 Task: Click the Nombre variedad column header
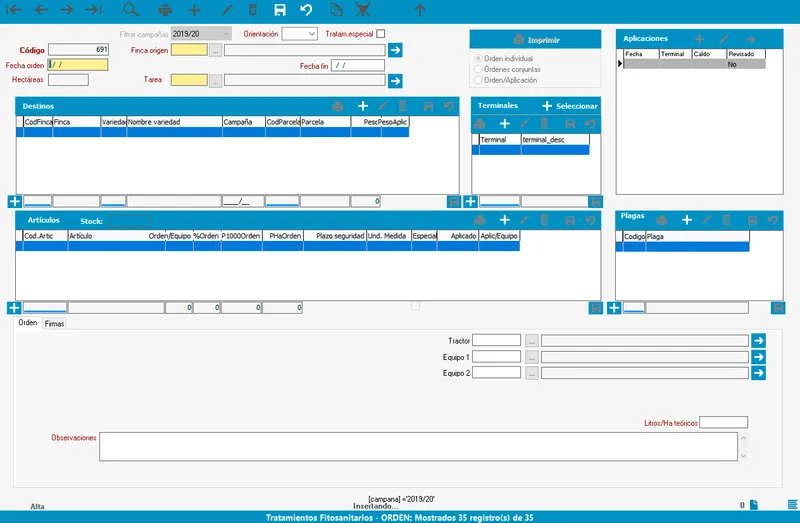[x=174, y=122]
